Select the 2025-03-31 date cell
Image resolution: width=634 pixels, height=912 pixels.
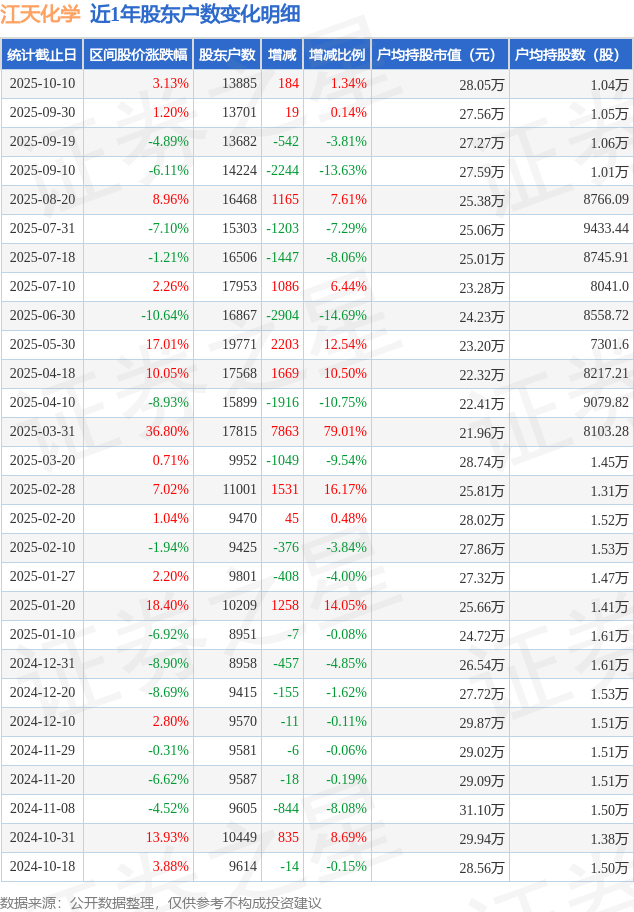point(42,432)
